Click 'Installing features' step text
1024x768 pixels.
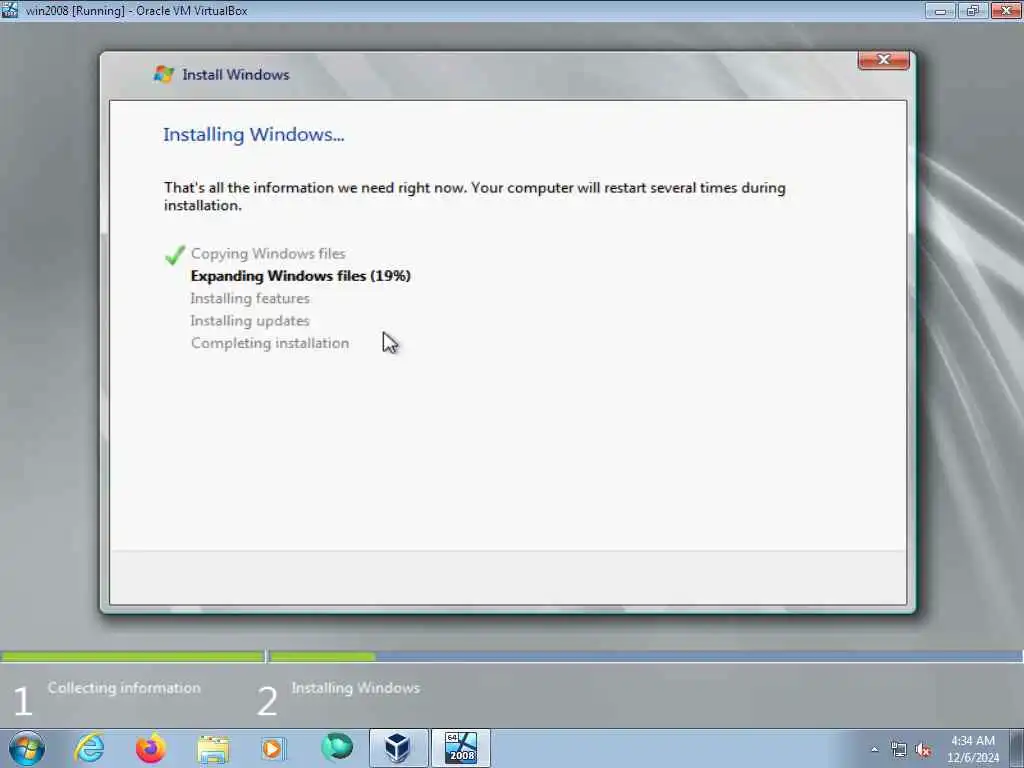coord(250,298)
